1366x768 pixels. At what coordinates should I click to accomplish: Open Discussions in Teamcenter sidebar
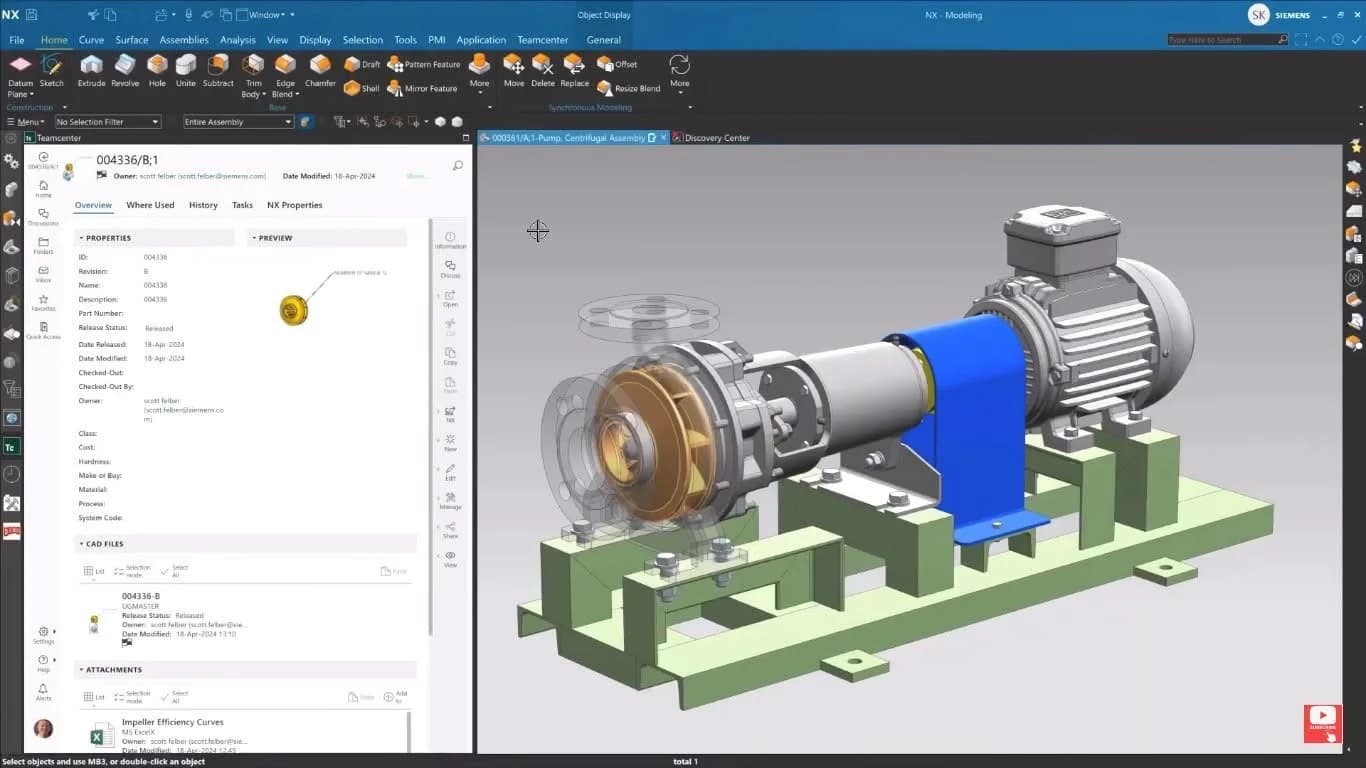tap(43, 217)
